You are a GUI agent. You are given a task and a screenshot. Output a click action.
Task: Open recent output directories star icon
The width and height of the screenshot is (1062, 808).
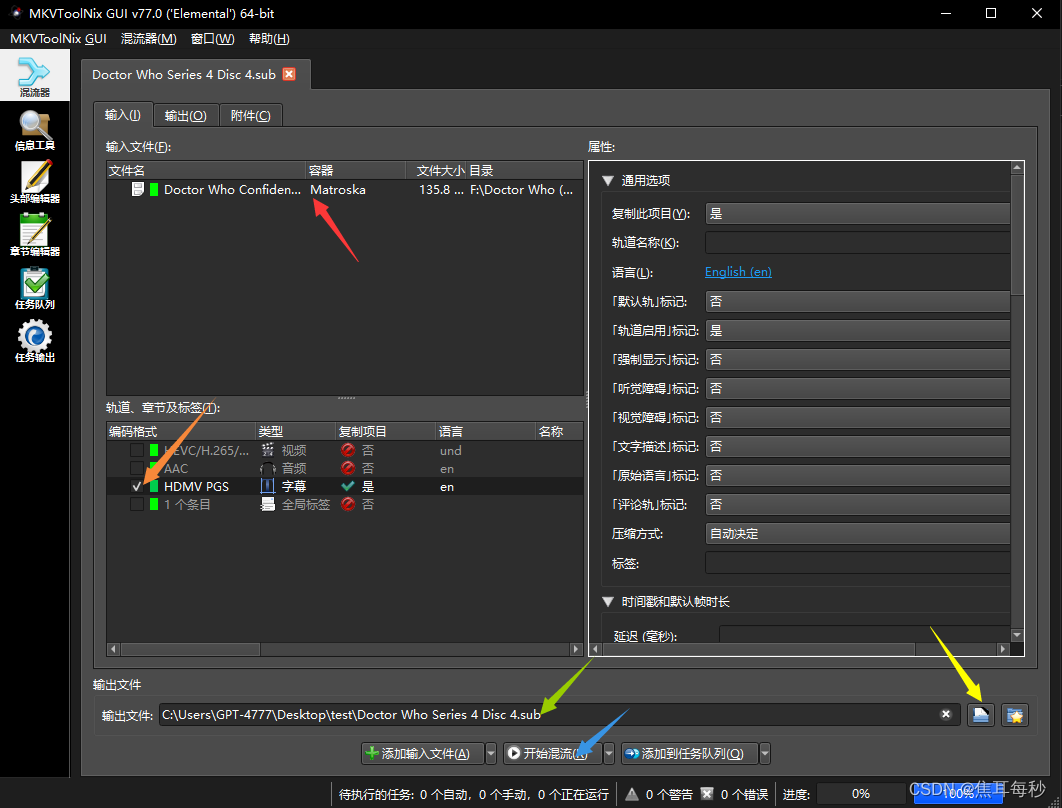click(x=1015, y=715)
